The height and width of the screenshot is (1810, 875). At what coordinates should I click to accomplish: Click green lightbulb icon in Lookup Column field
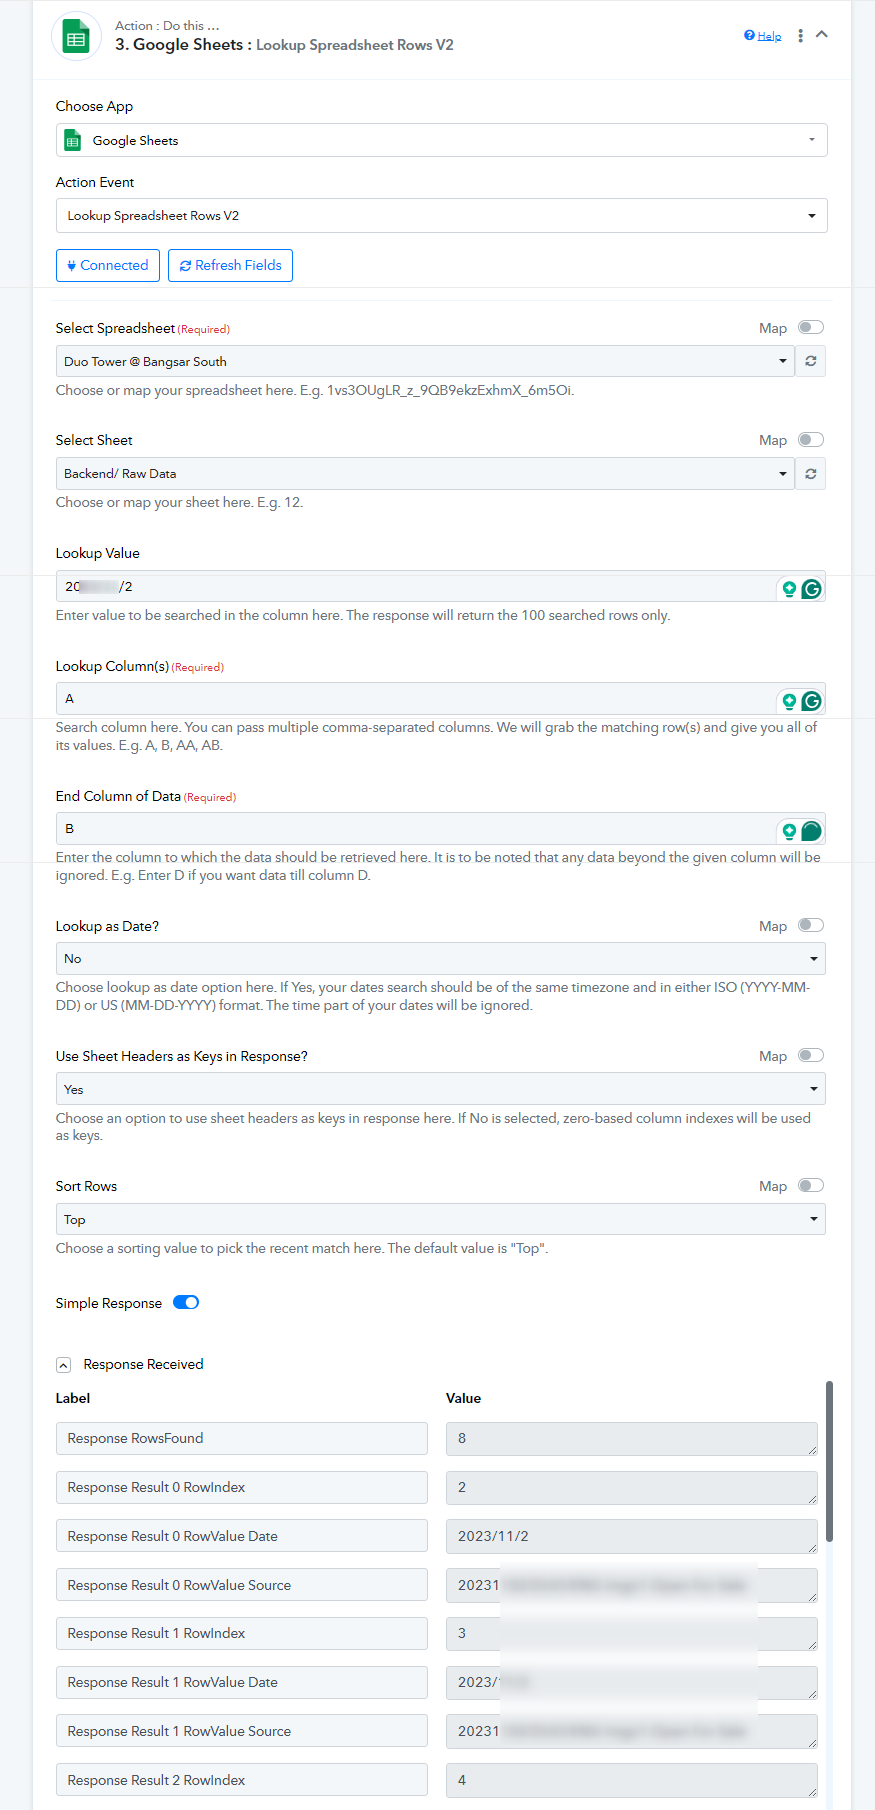(x=789, y=701)
